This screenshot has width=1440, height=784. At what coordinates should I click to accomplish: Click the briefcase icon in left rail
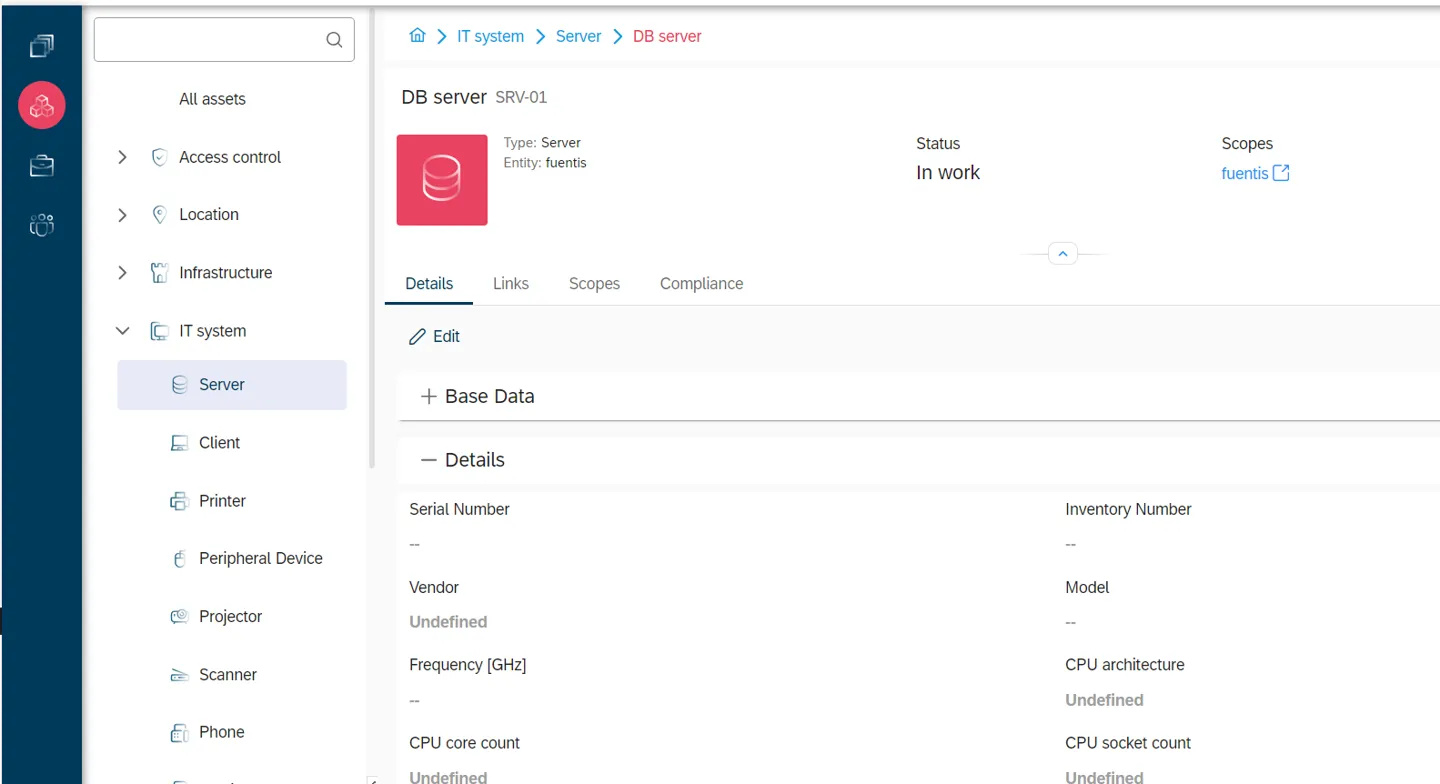pyautogui.click(x=42, y=166)
